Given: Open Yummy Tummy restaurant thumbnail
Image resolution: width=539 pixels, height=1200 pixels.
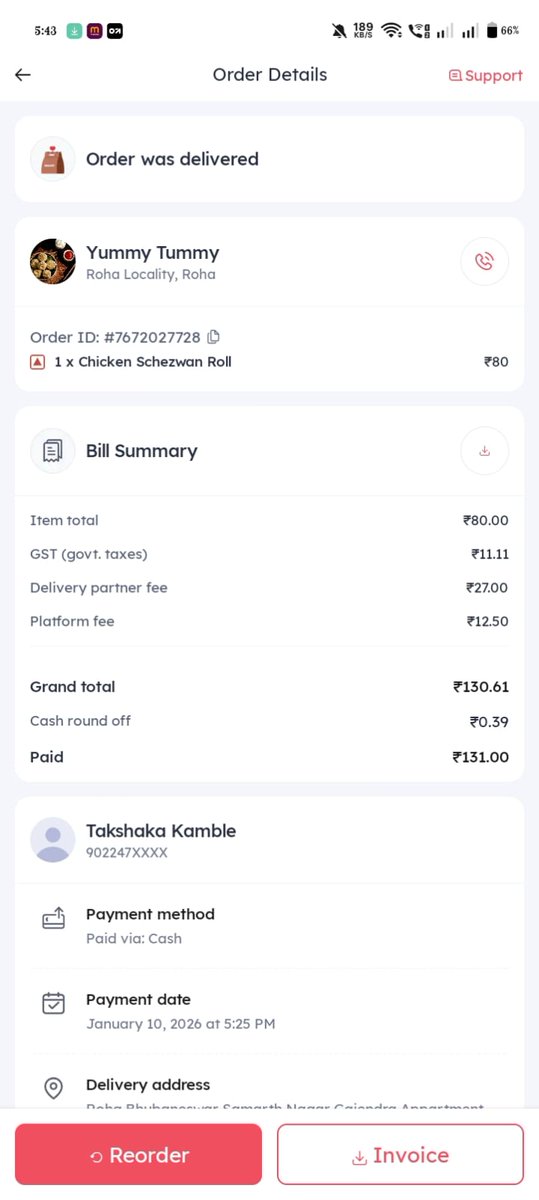Looking at the screenshot, I should [x=53, y=262].
